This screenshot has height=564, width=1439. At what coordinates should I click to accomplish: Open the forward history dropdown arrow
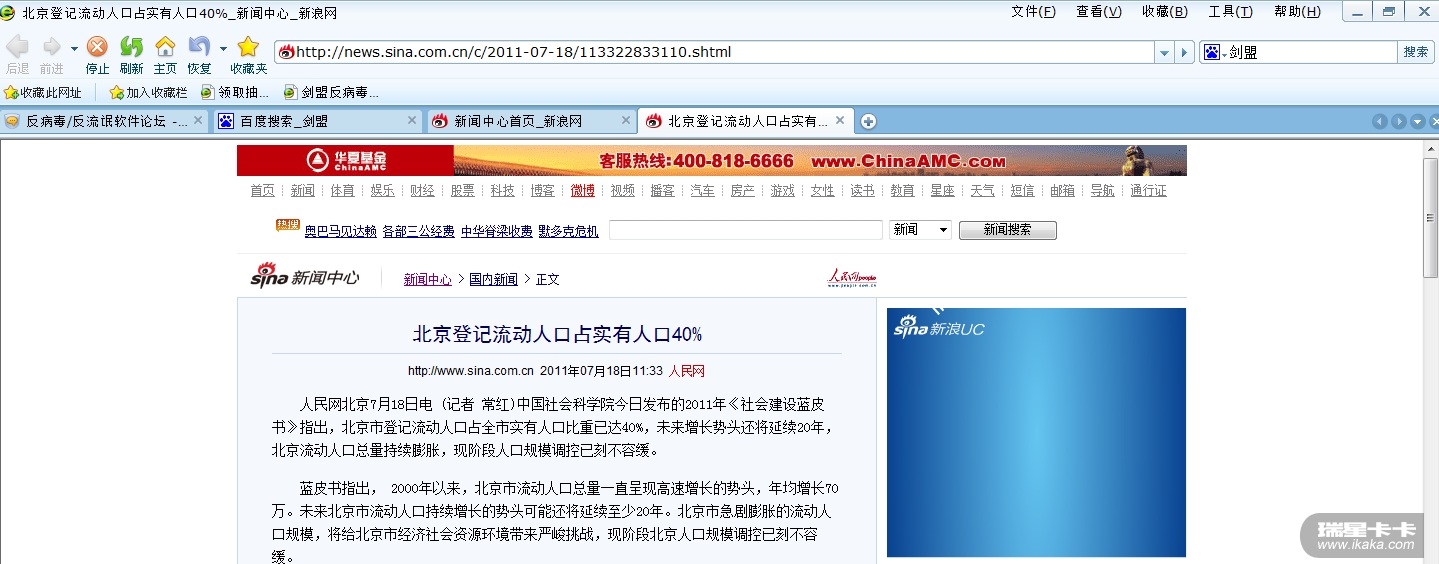tap(74, 48)
